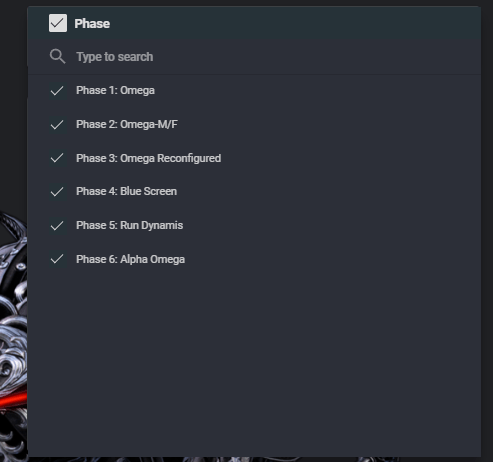This screenshot has width=493, height=462.
Task: Select the Phase 2: Omega-M/F label
Action: click(x=127, y=124)
